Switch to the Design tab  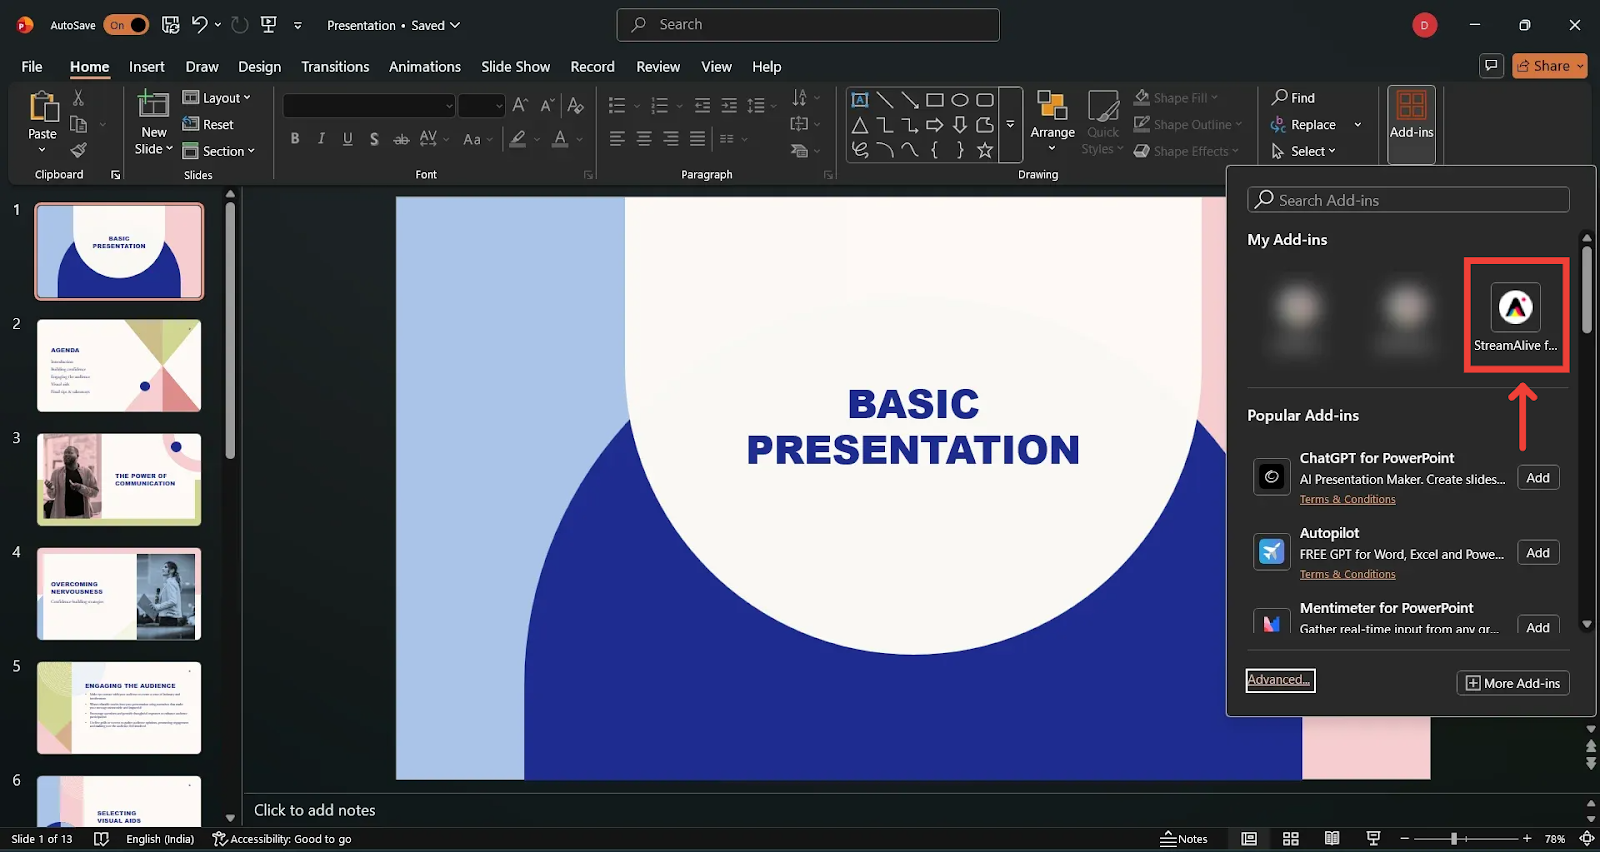[259, 67]
